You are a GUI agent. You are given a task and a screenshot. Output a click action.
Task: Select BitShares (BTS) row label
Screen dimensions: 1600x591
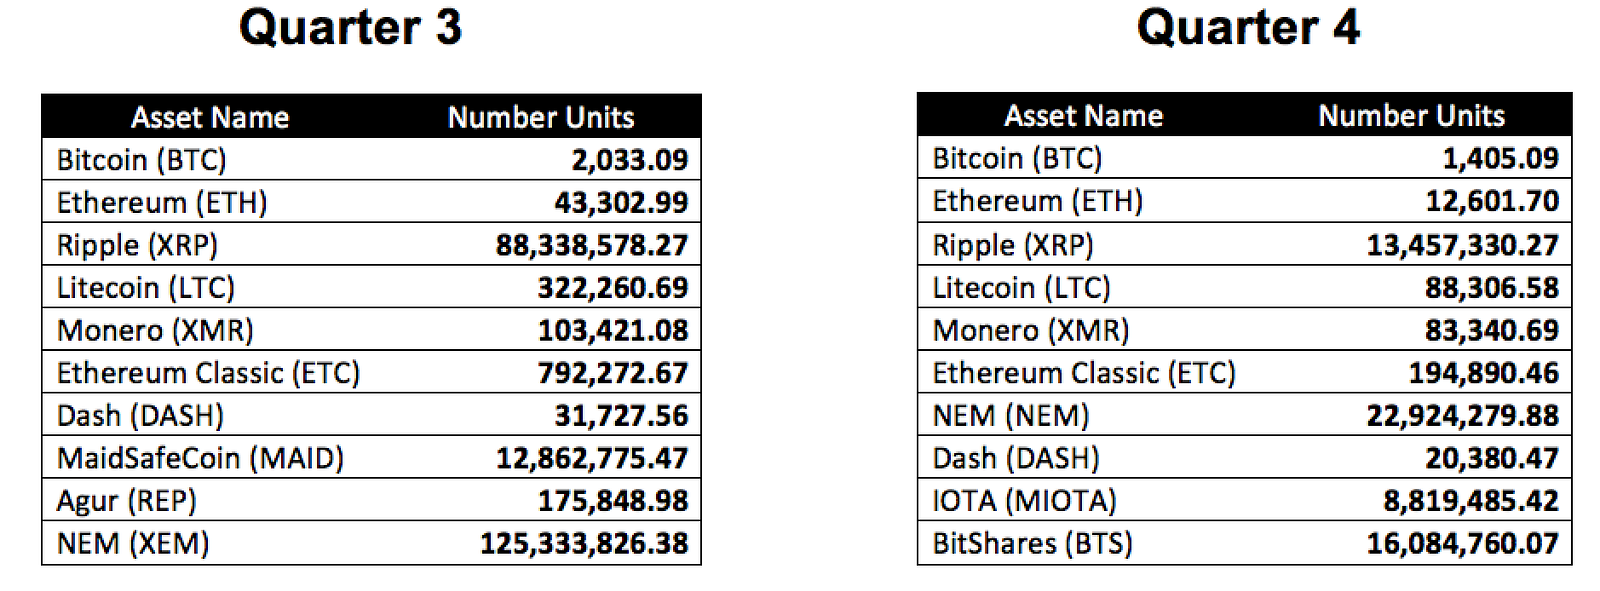[1032, 544]
